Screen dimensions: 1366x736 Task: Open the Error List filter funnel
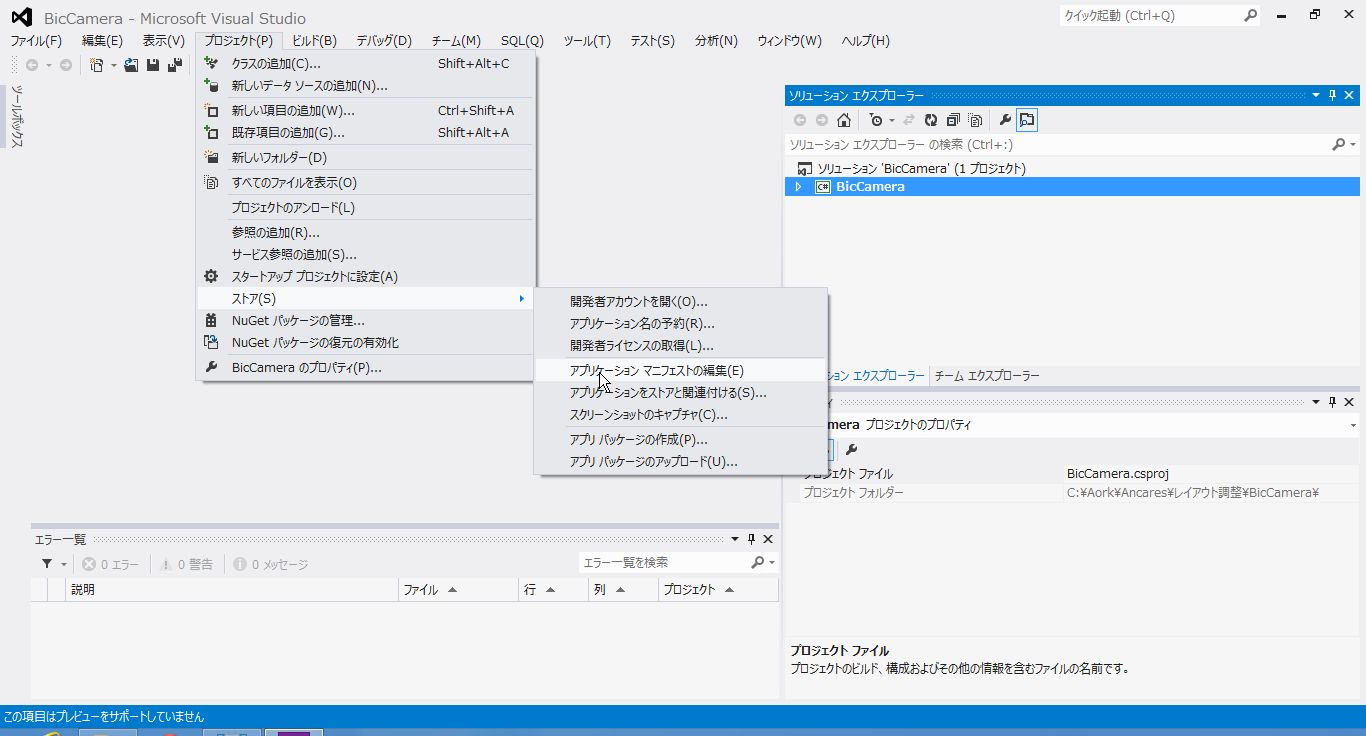[x=46, y=564]
